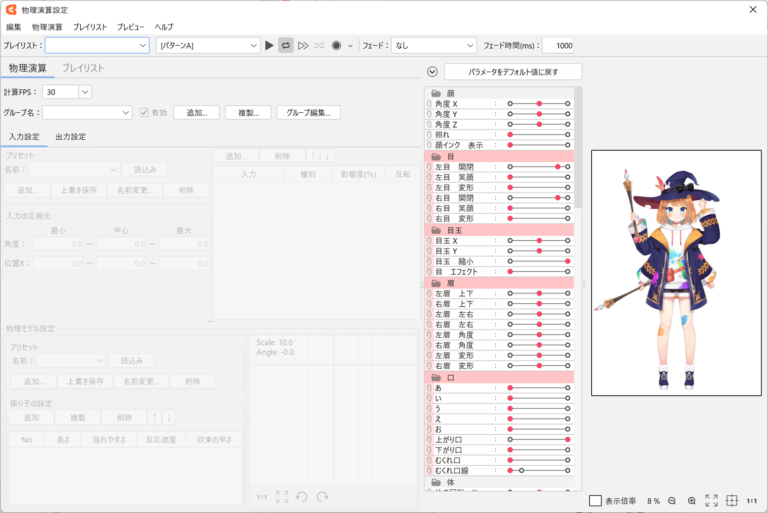Viewport: 768px width, 513px height.
Task: Click the record circle icon
Action: click(x=336, y=45)
